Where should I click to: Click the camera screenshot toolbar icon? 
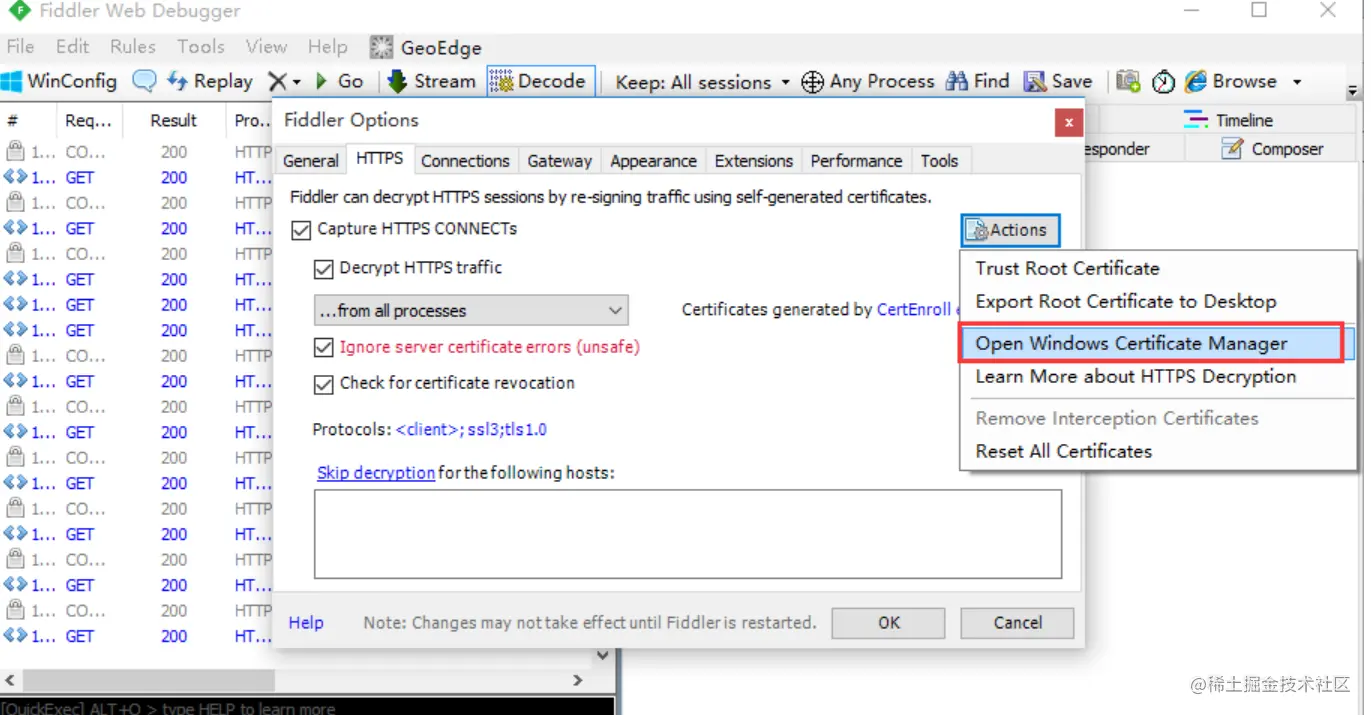(x=1128, y=81)
